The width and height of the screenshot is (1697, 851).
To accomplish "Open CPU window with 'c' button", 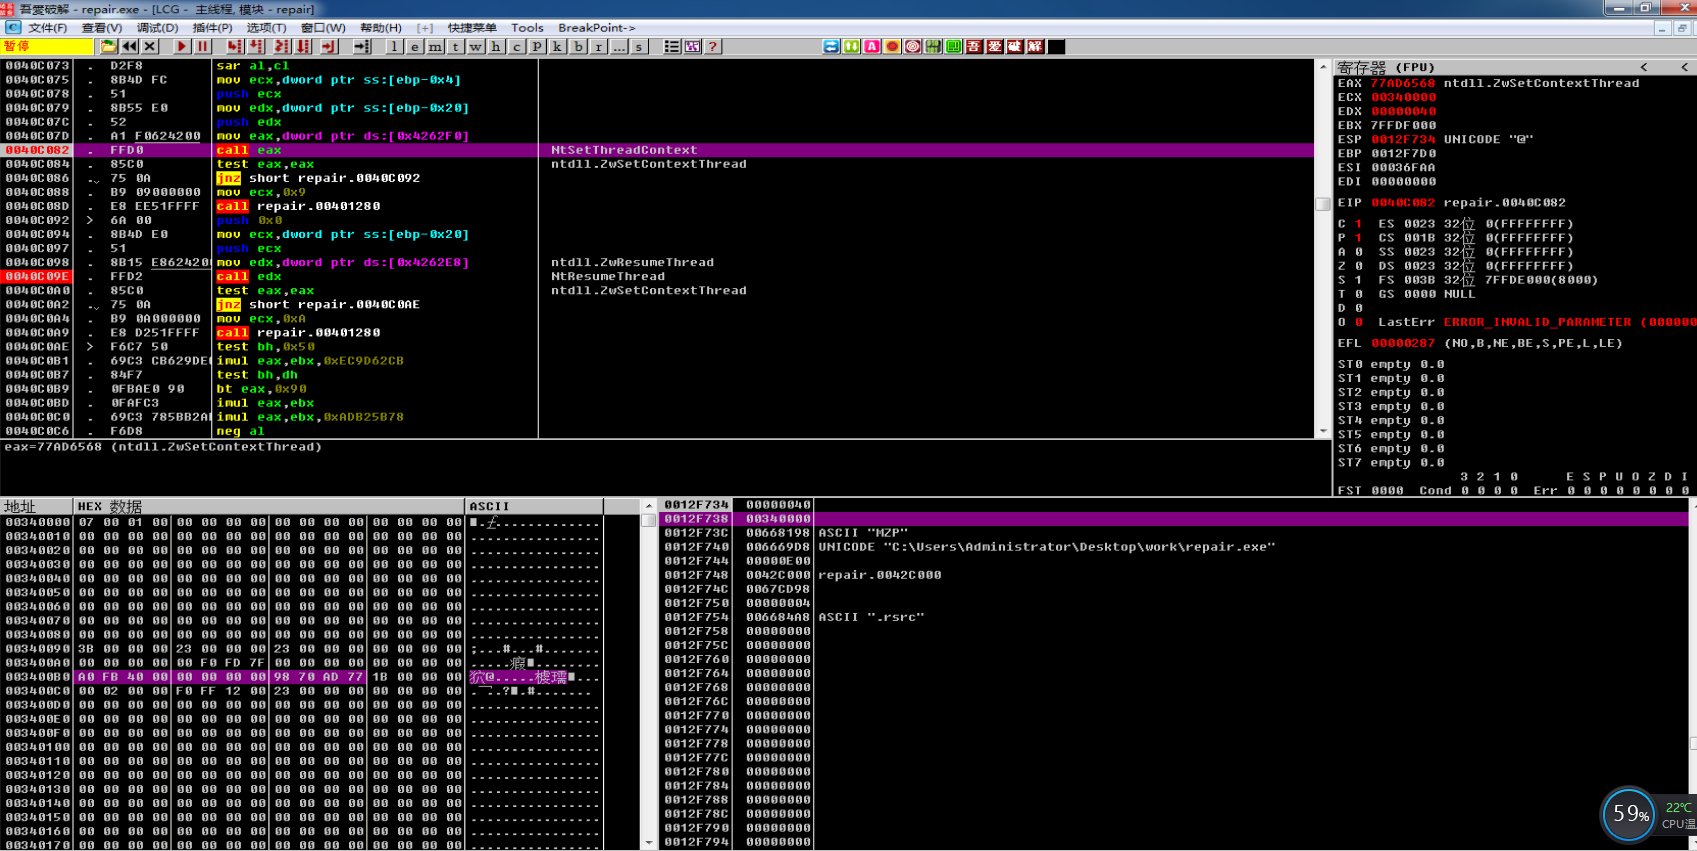I will tap(517, 46).
